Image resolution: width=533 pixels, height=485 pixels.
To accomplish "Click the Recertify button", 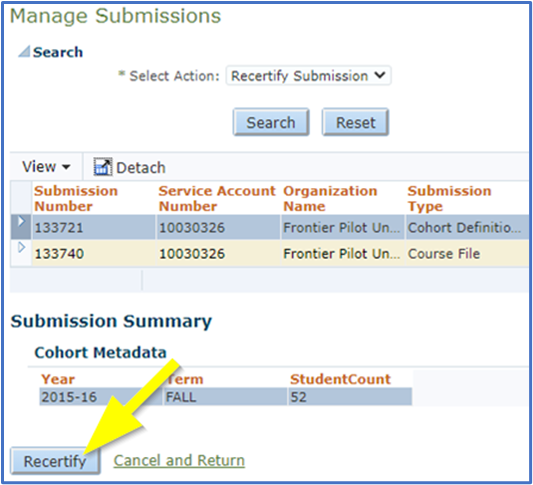I will pos(55,461).
